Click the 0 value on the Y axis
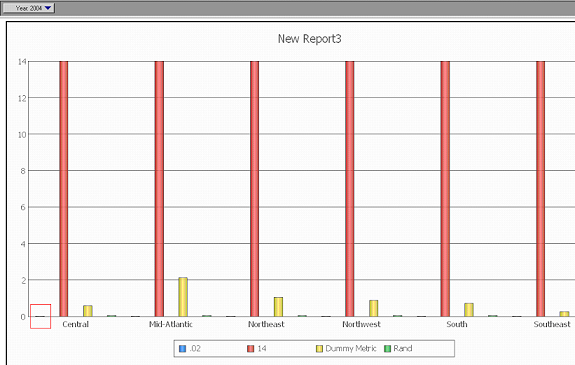Screen dimensions: 575x365 click(x=23, y=317)
